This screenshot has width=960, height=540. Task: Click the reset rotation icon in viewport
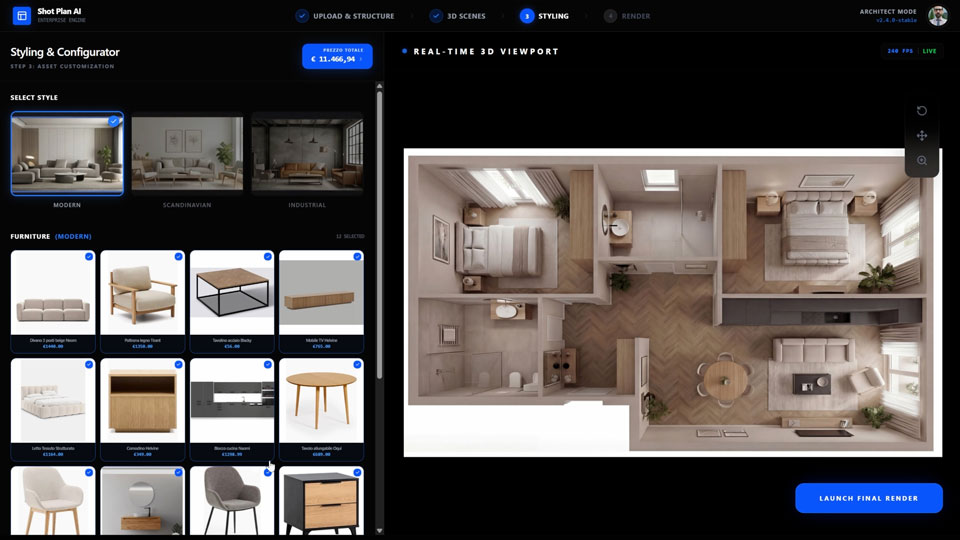coord(921,111)
